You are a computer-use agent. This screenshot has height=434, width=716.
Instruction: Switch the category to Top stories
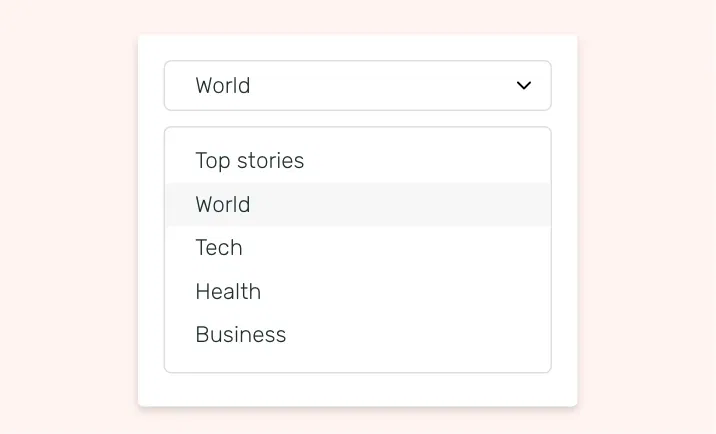(x=250, y=161)
